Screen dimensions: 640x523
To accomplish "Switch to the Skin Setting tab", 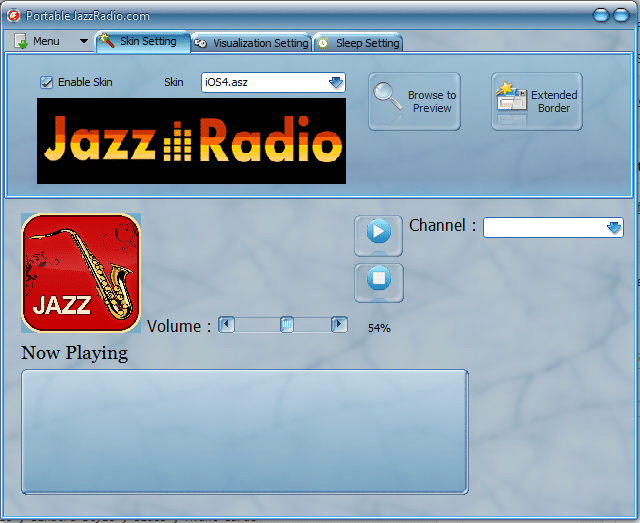I will pos(143,41).
